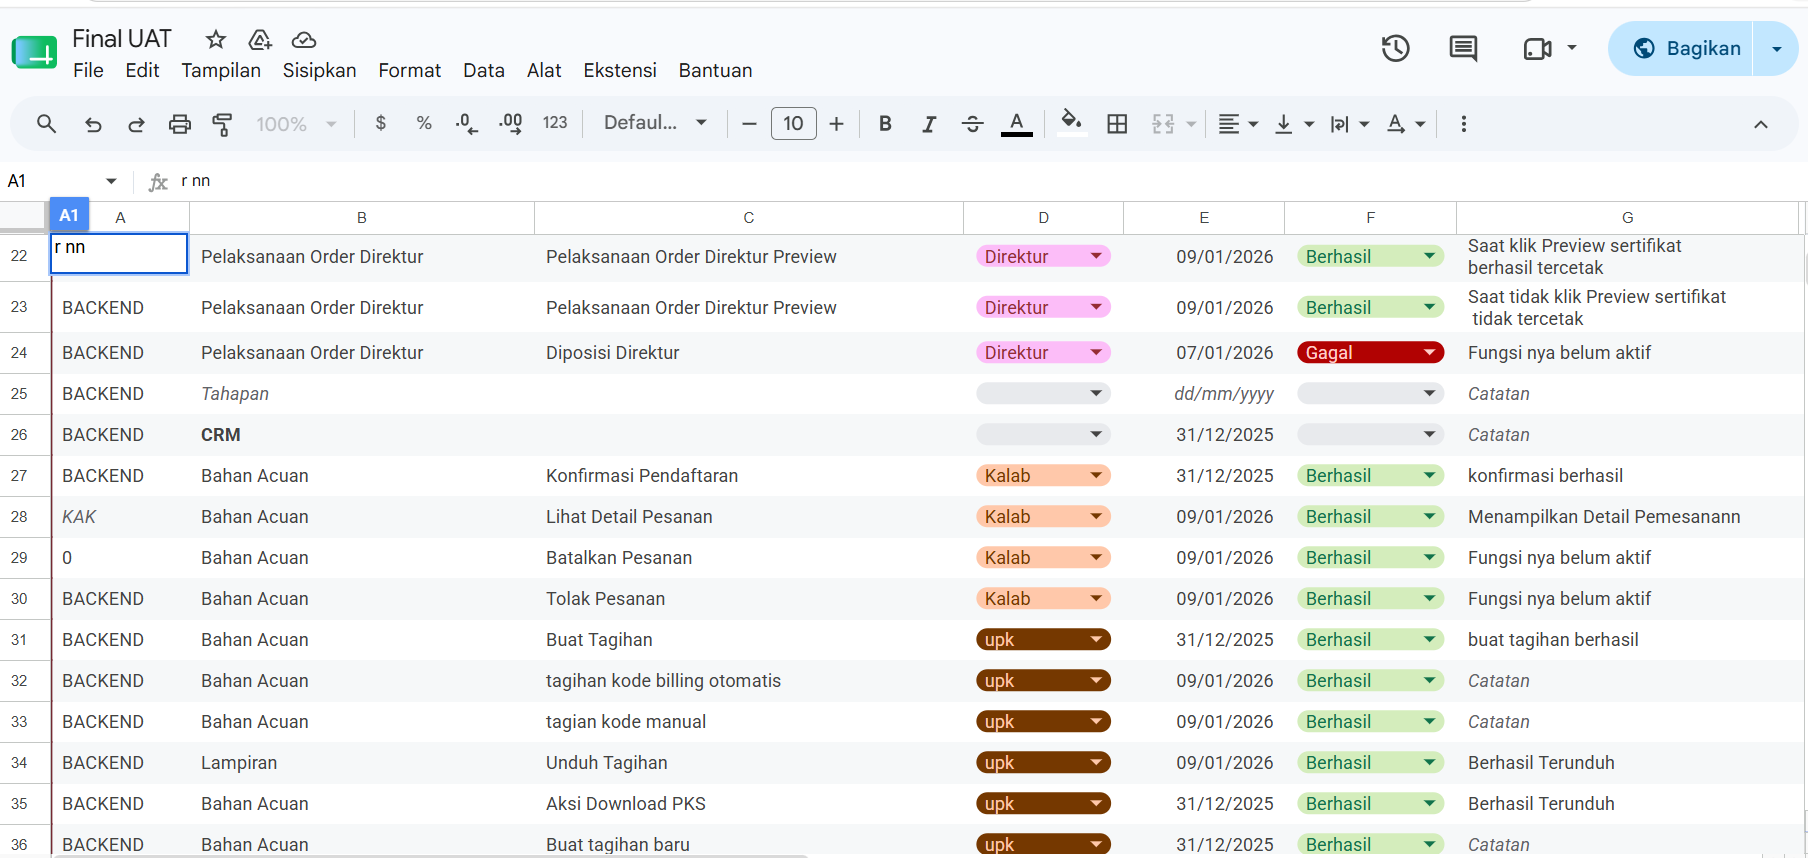The width and height of the screenshot is (1808, 858).
Task: Decrease font size with minus
Action: click(749, 124)
